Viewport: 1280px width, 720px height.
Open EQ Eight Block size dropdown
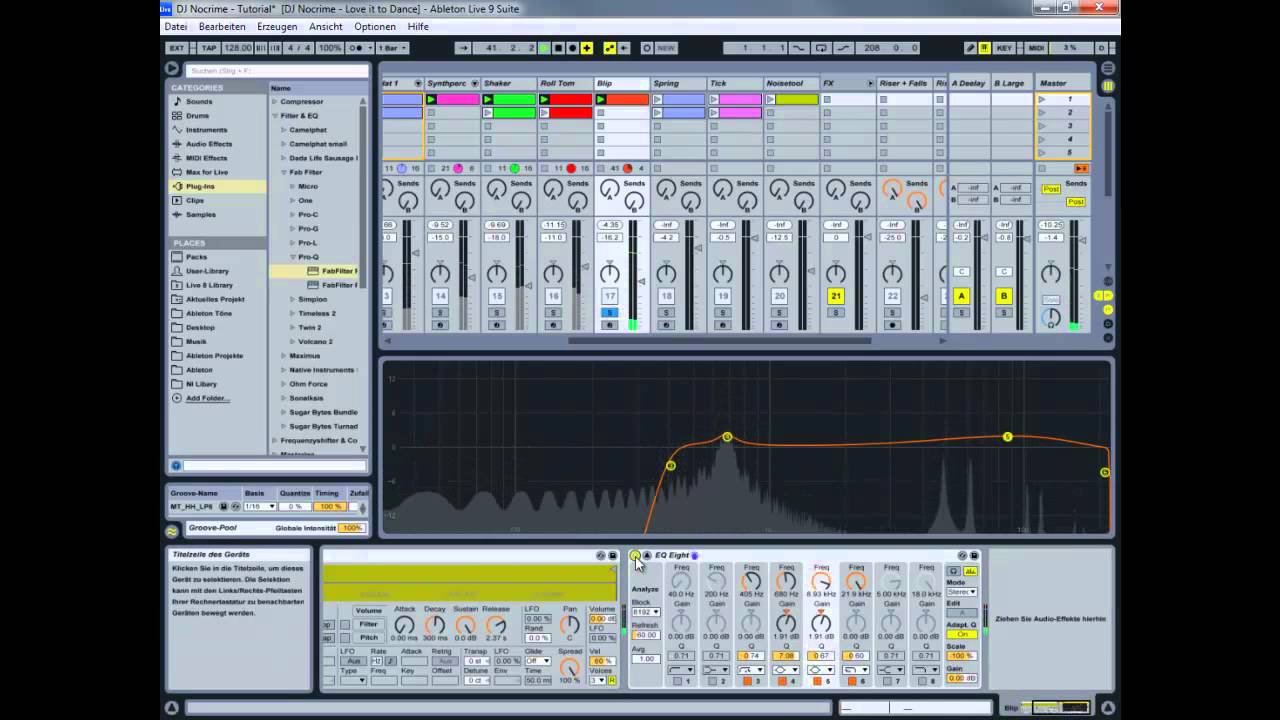tap(645, 612)
